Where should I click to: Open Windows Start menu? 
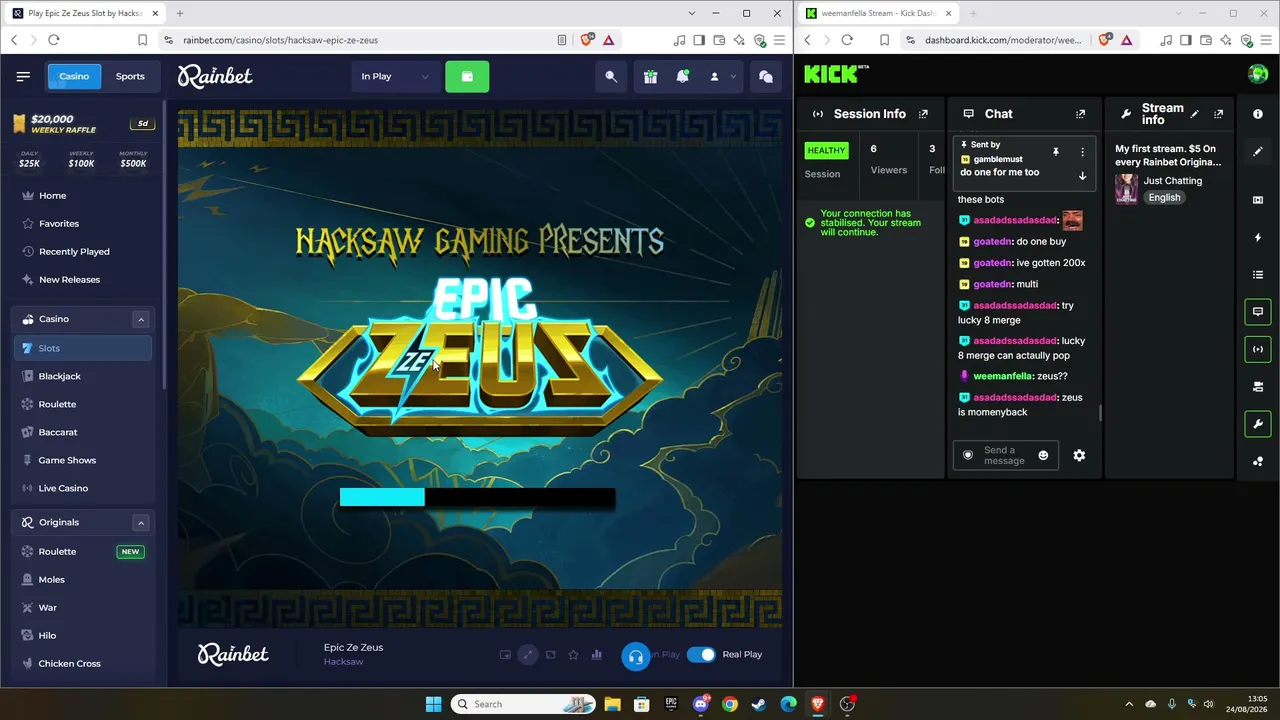433,704
